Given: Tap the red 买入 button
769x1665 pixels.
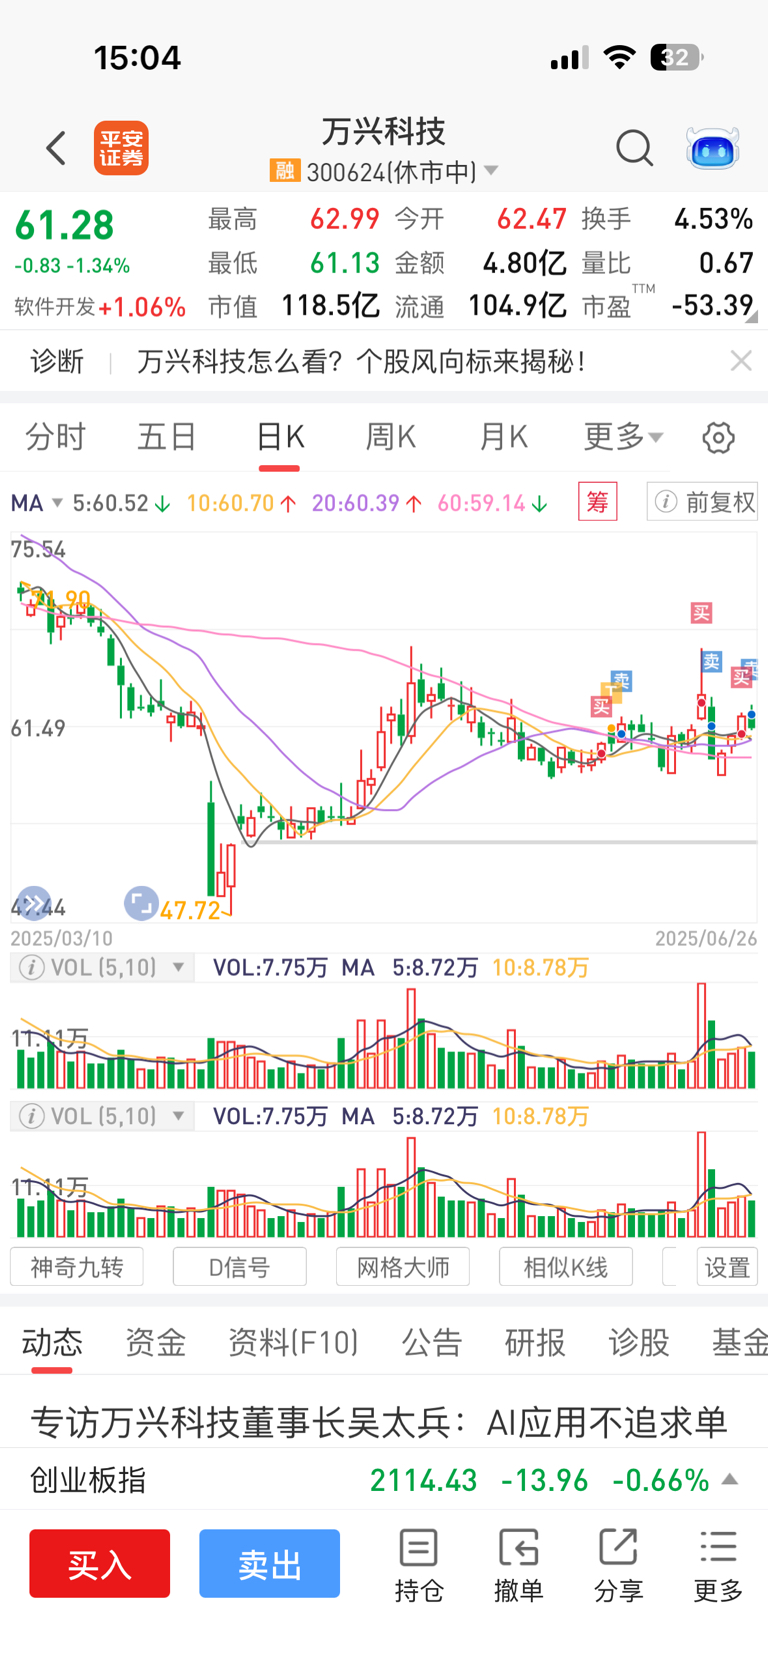Looking at the screenshot, I should (99, 1563).
